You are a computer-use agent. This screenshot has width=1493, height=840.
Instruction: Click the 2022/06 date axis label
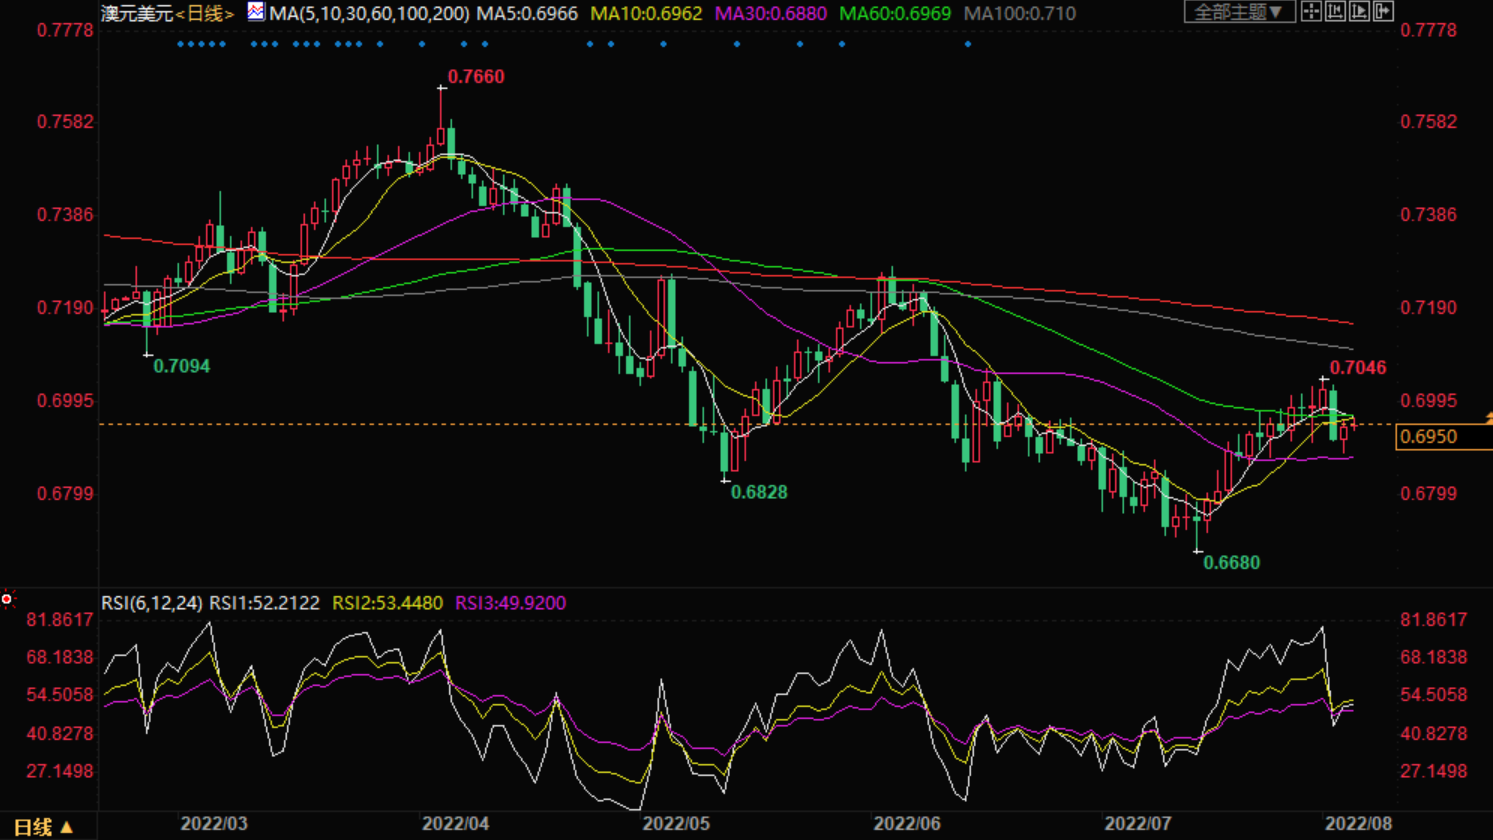coord(907,824)
